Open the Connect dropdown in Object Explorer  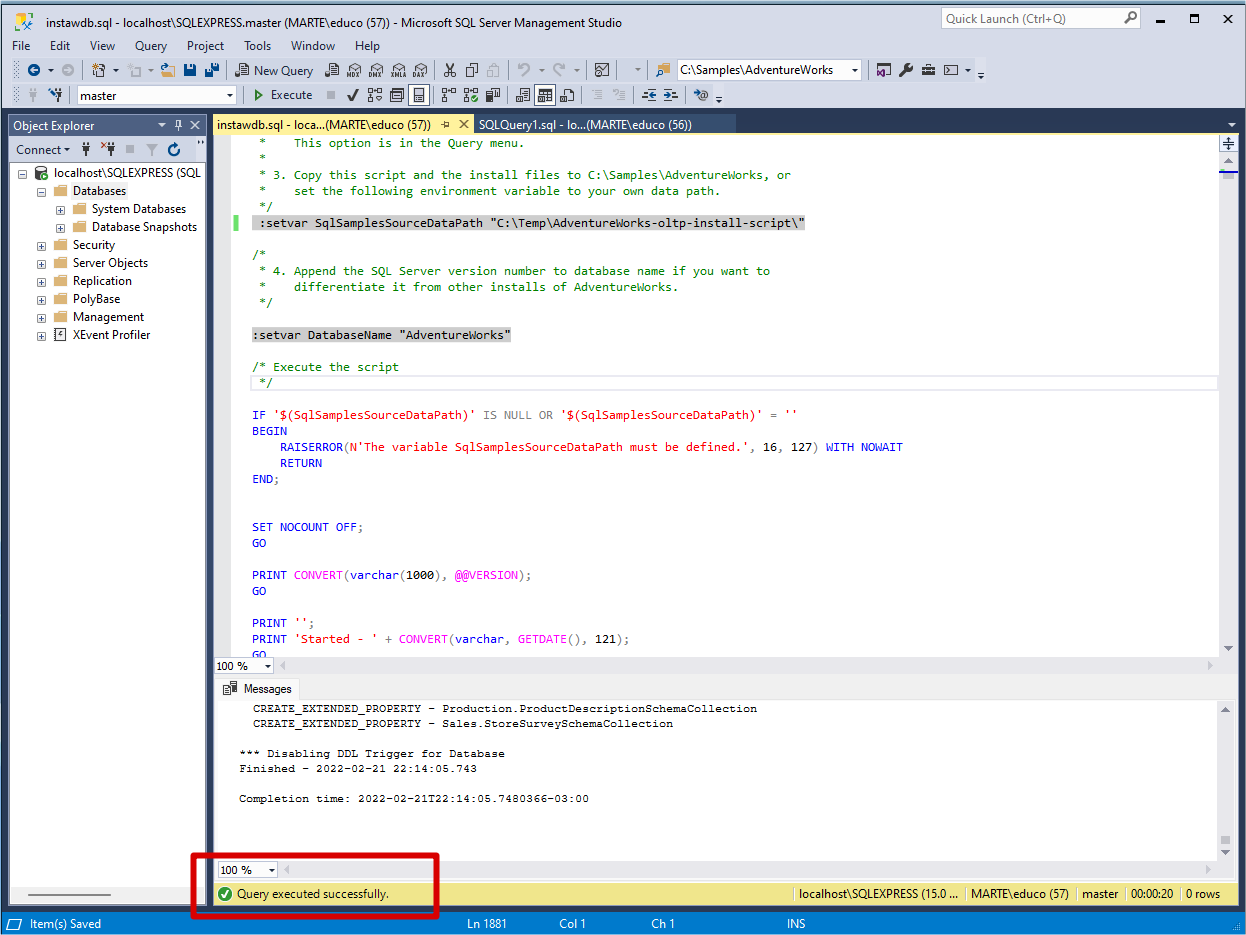[43, 149]
